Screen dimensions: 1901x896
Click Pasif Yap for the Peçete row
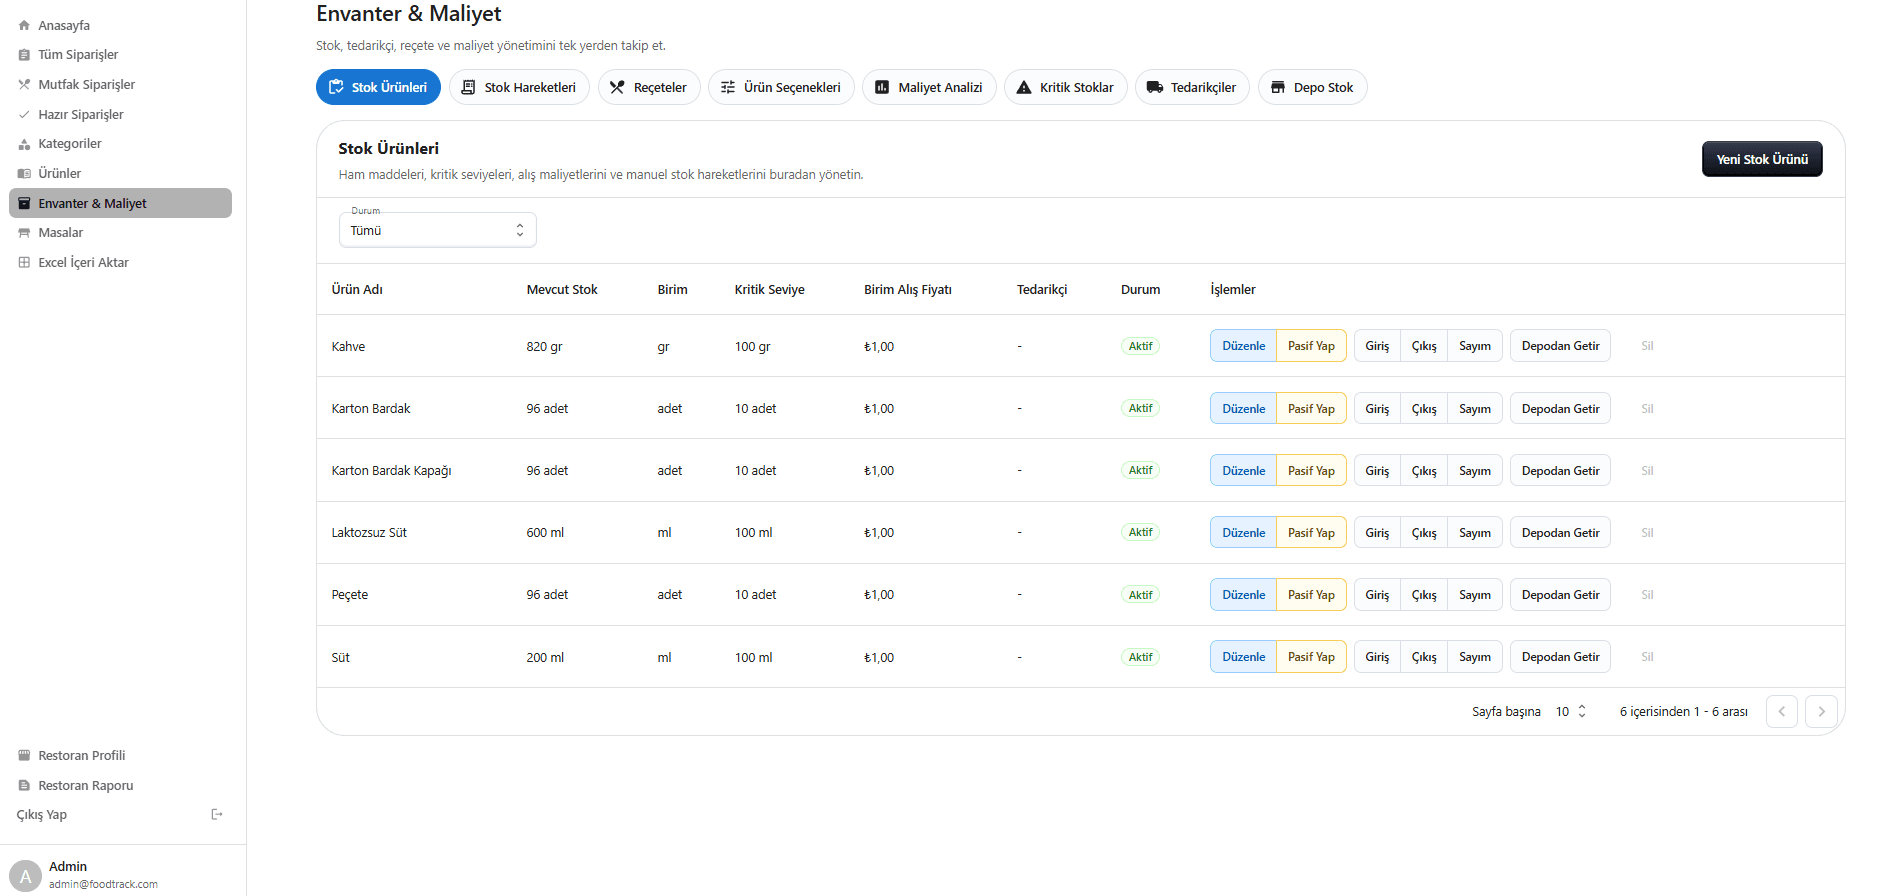[1311, 595]
